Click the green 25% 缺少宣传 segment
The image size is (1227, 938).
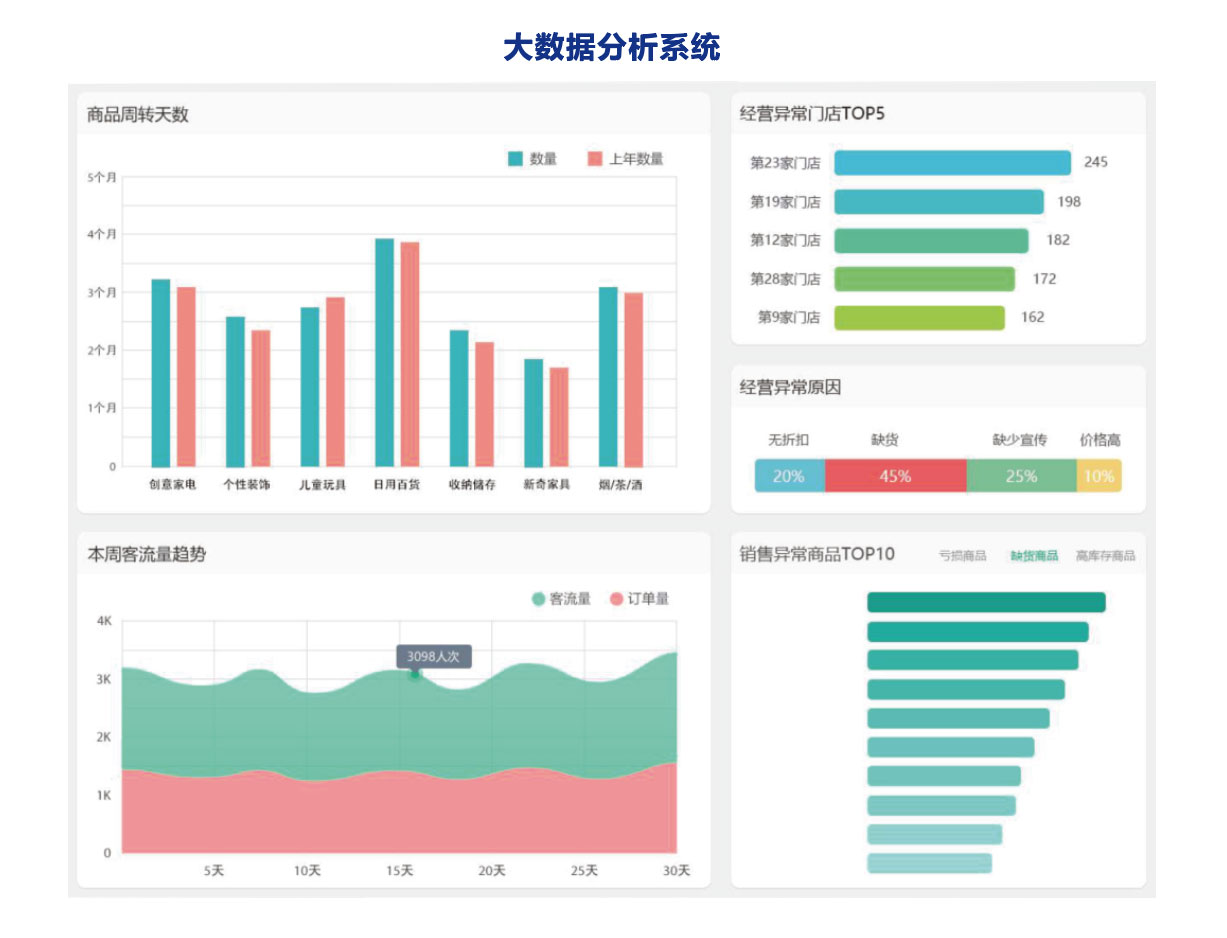click(x=1021, y=476)
